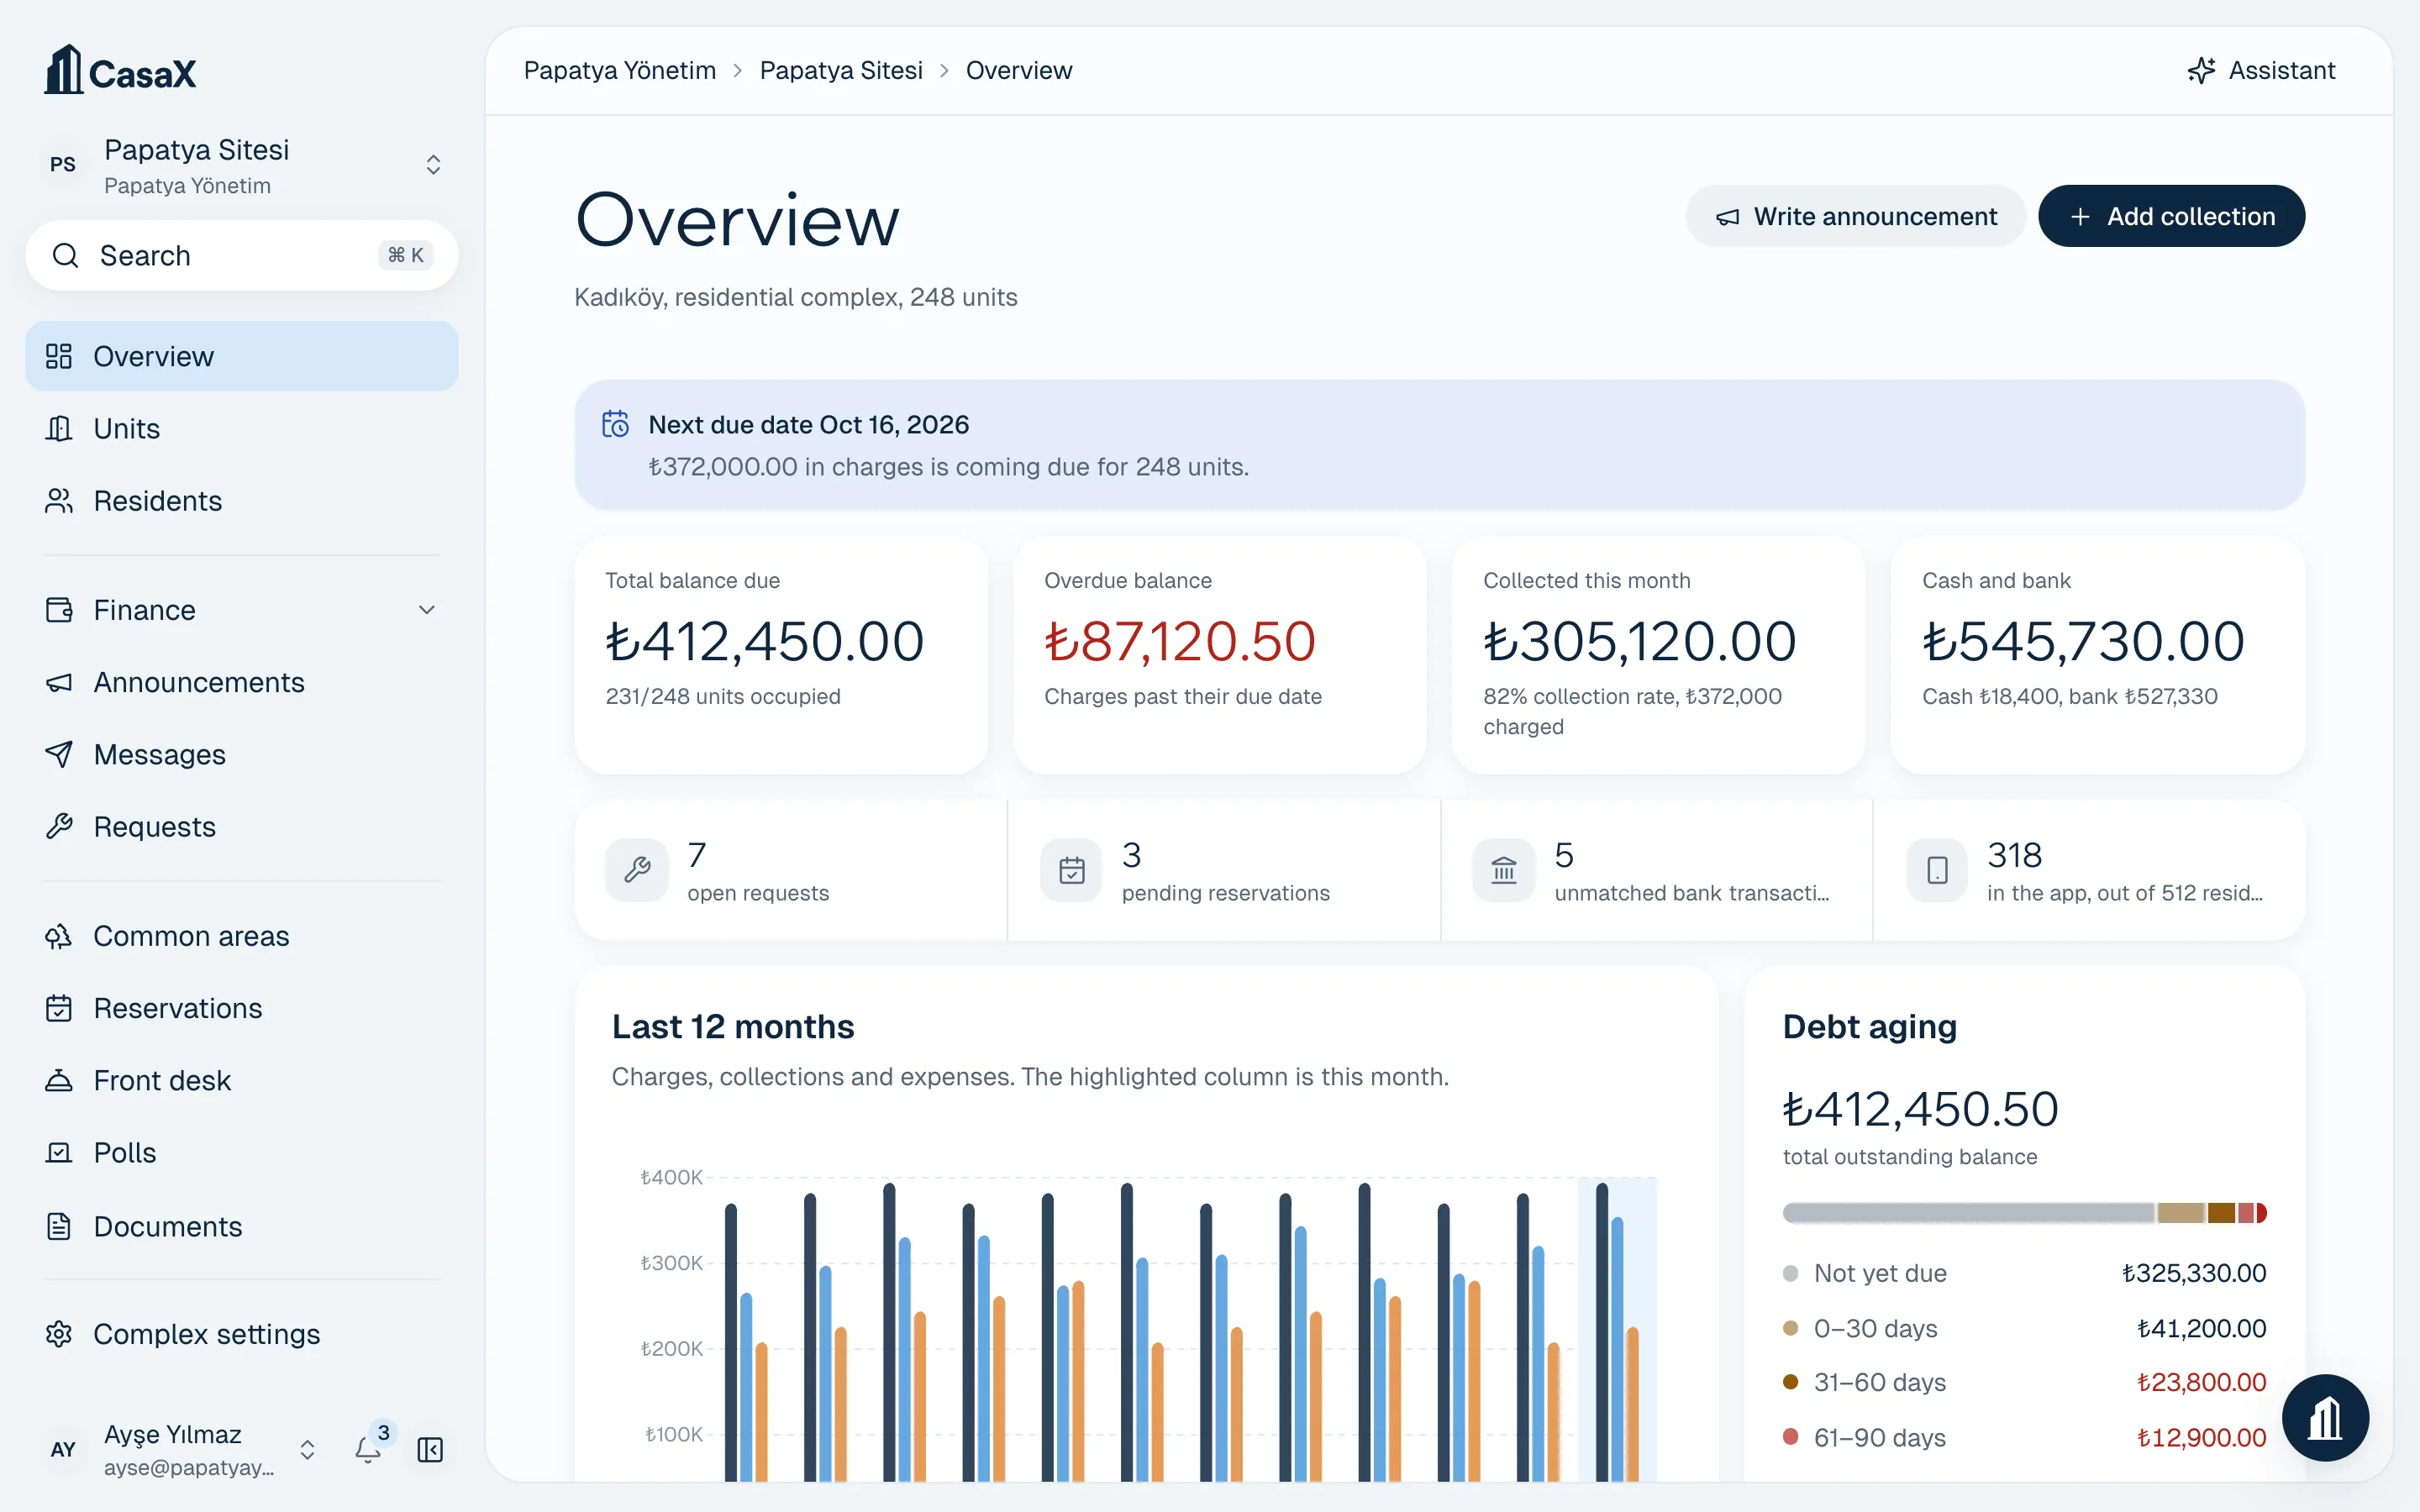The width and height of the screenshot is (2420, 1512).
Task: Click the Announcements megaphone icon in sidebar
Action: coord(59,682)
